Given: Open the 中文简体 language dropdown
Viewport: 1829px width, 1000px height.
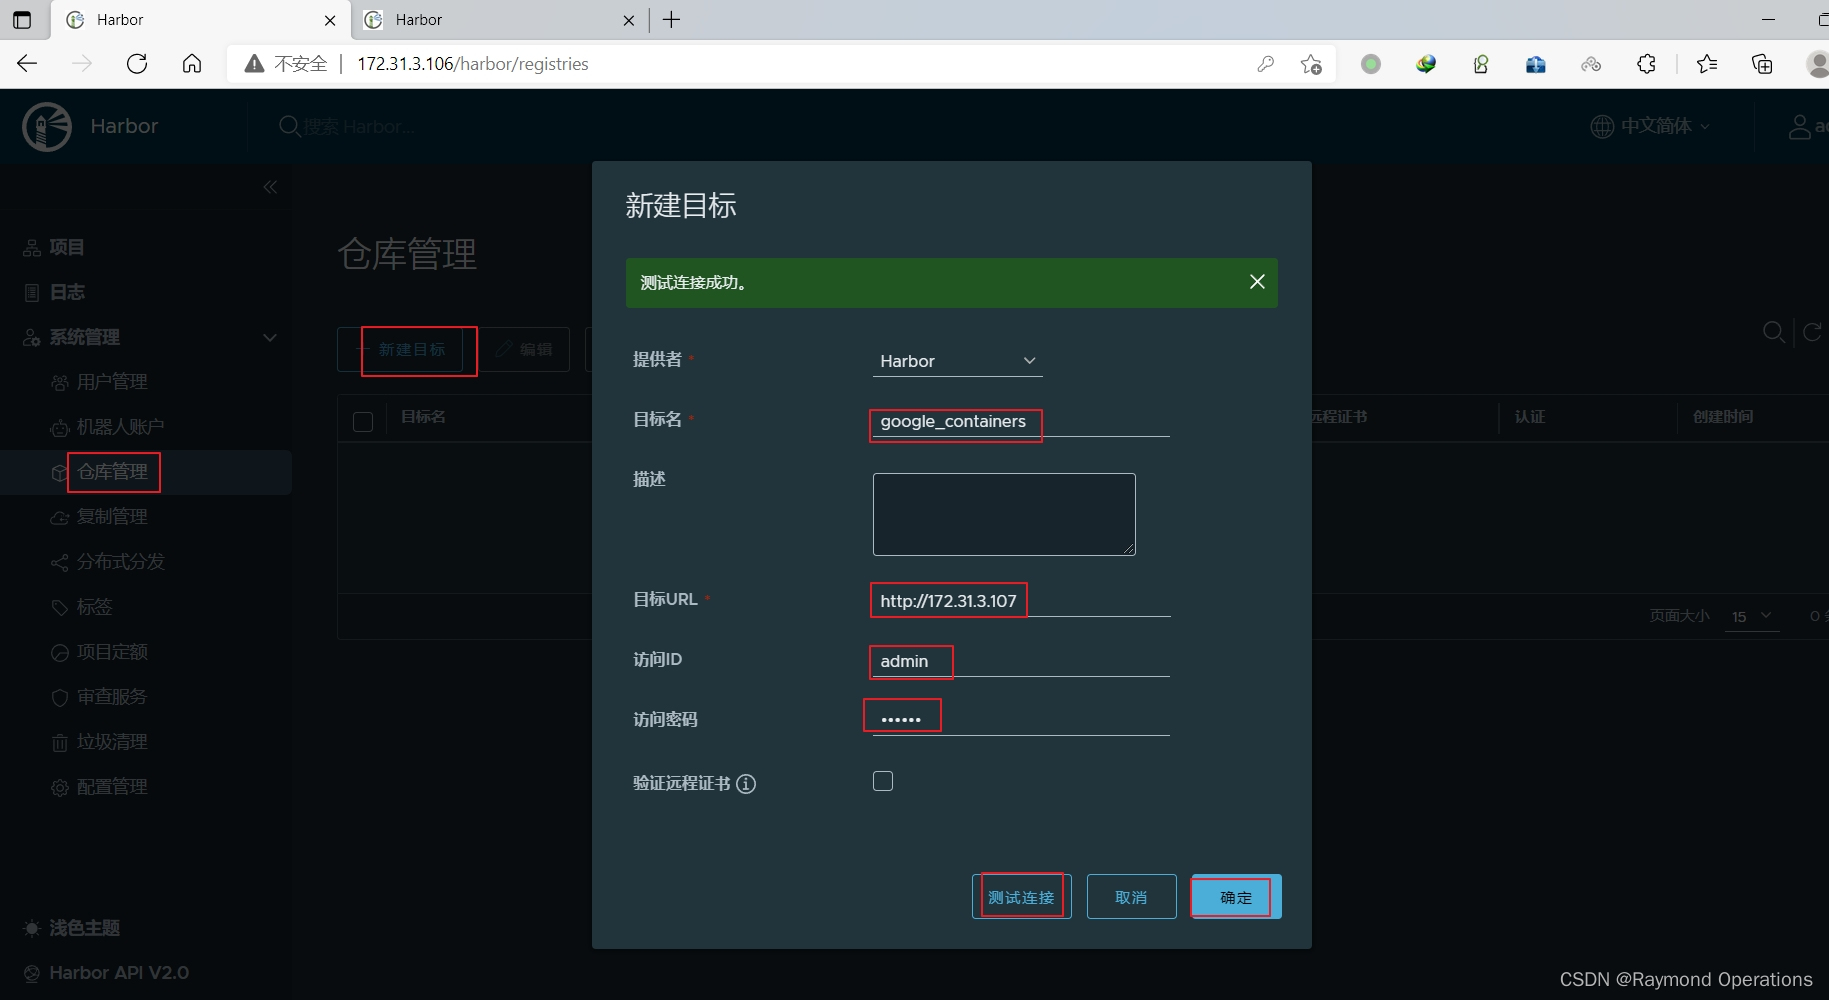Looking at the screenshot, I should (1651, 126).
